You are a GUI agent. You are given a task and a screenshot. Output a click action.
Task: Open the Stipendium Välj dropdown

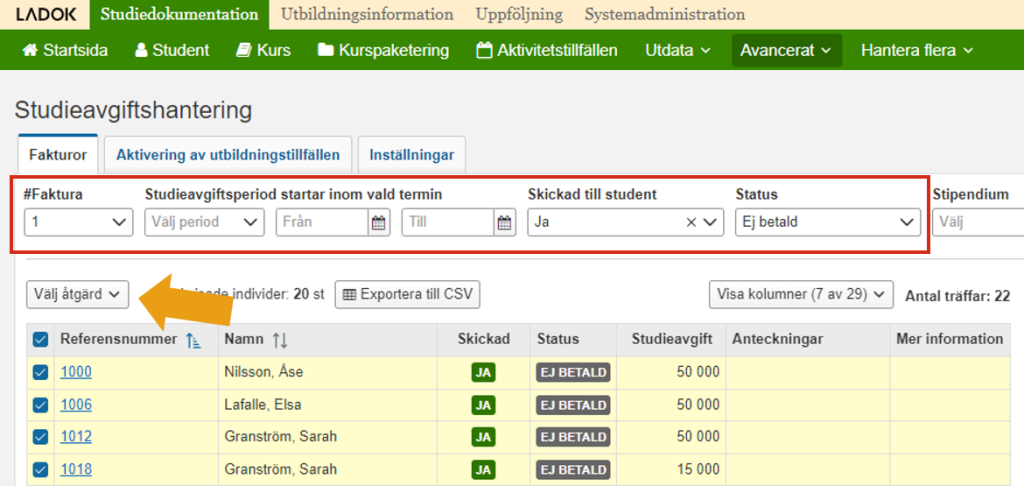coord(978,222)
